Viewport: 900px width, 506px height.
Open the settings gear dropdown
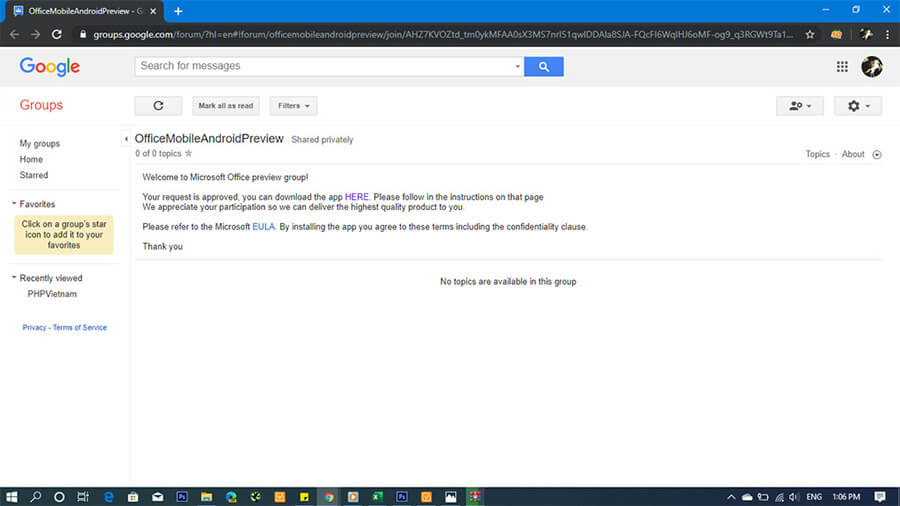(858, 105)
